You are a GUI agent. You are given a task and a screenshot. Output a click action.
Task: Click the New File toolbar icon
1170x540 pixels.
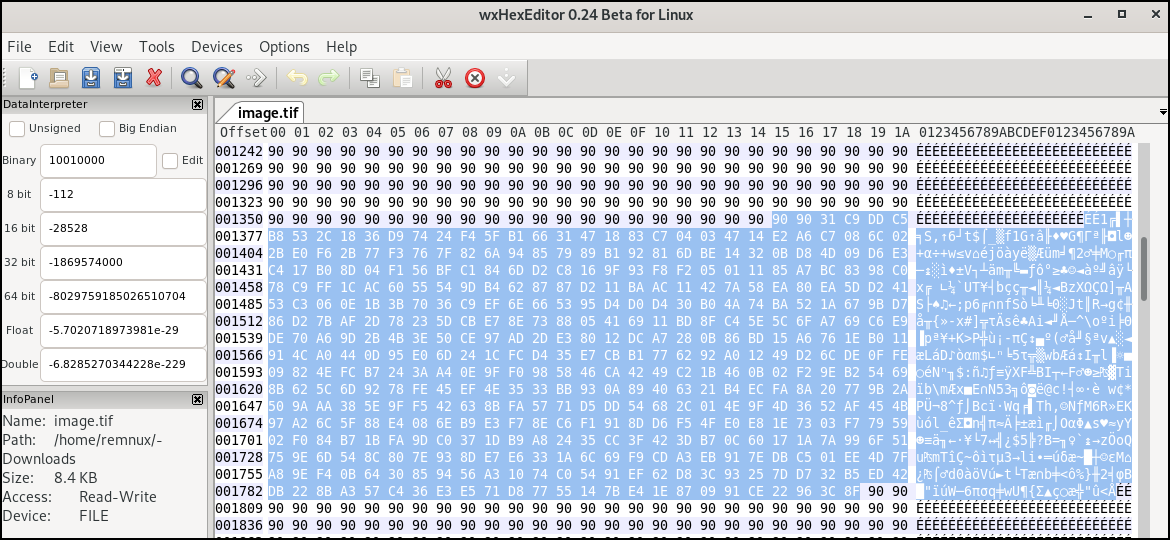[x=27, y=78]
